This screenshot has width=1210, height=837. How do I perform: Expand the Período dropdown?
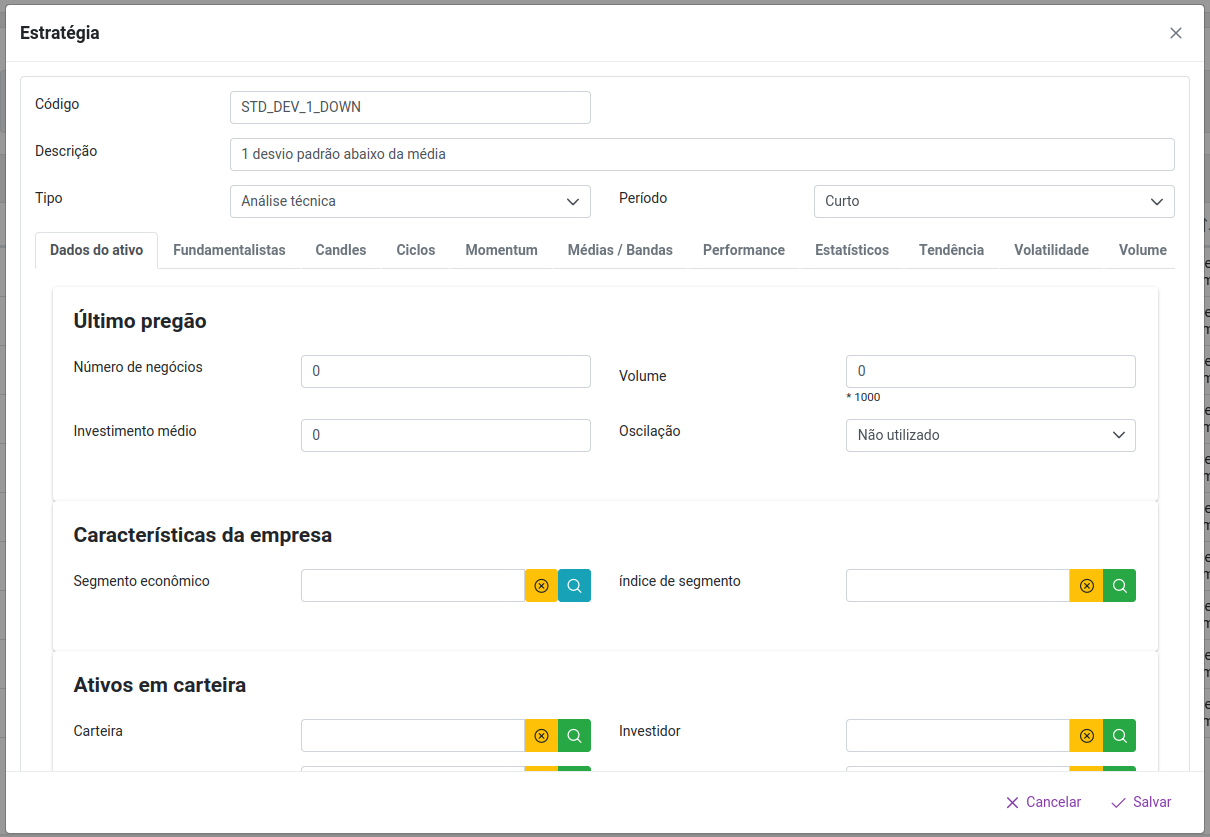pyautogui.click(x=993, y=201)
